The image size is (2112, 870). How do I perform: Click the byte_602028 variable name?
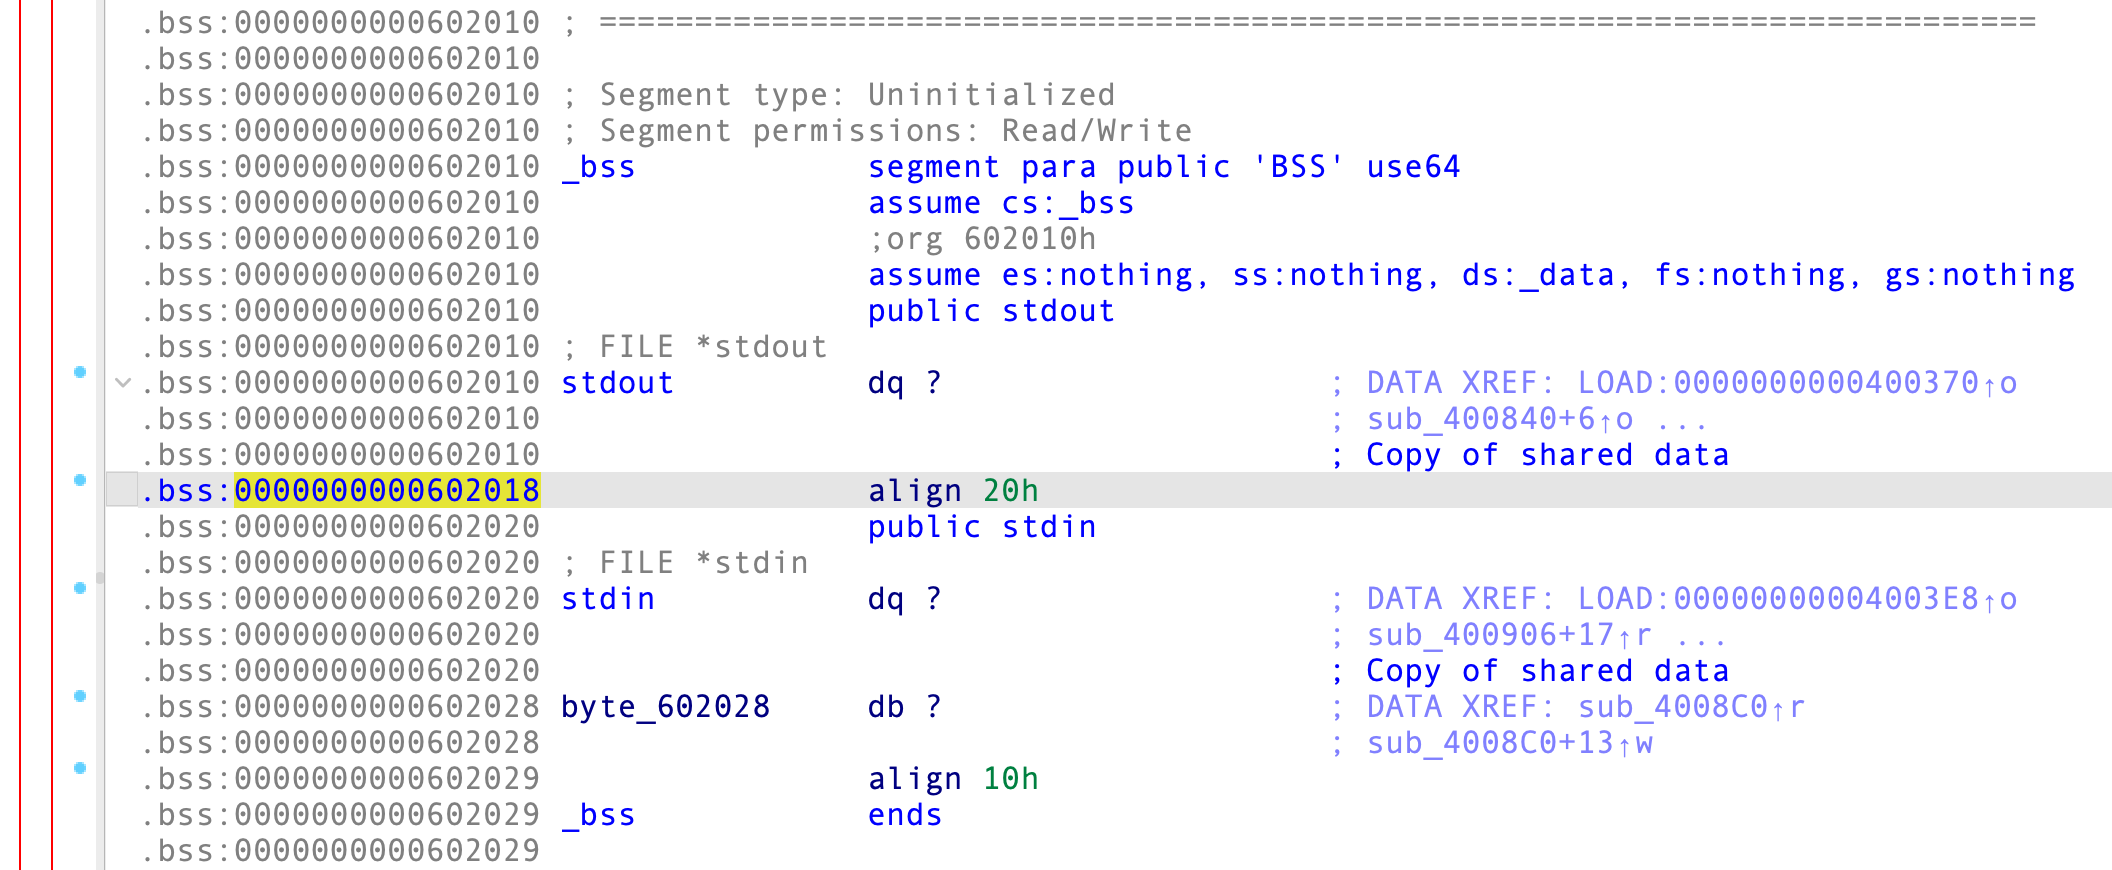(665, 707)
